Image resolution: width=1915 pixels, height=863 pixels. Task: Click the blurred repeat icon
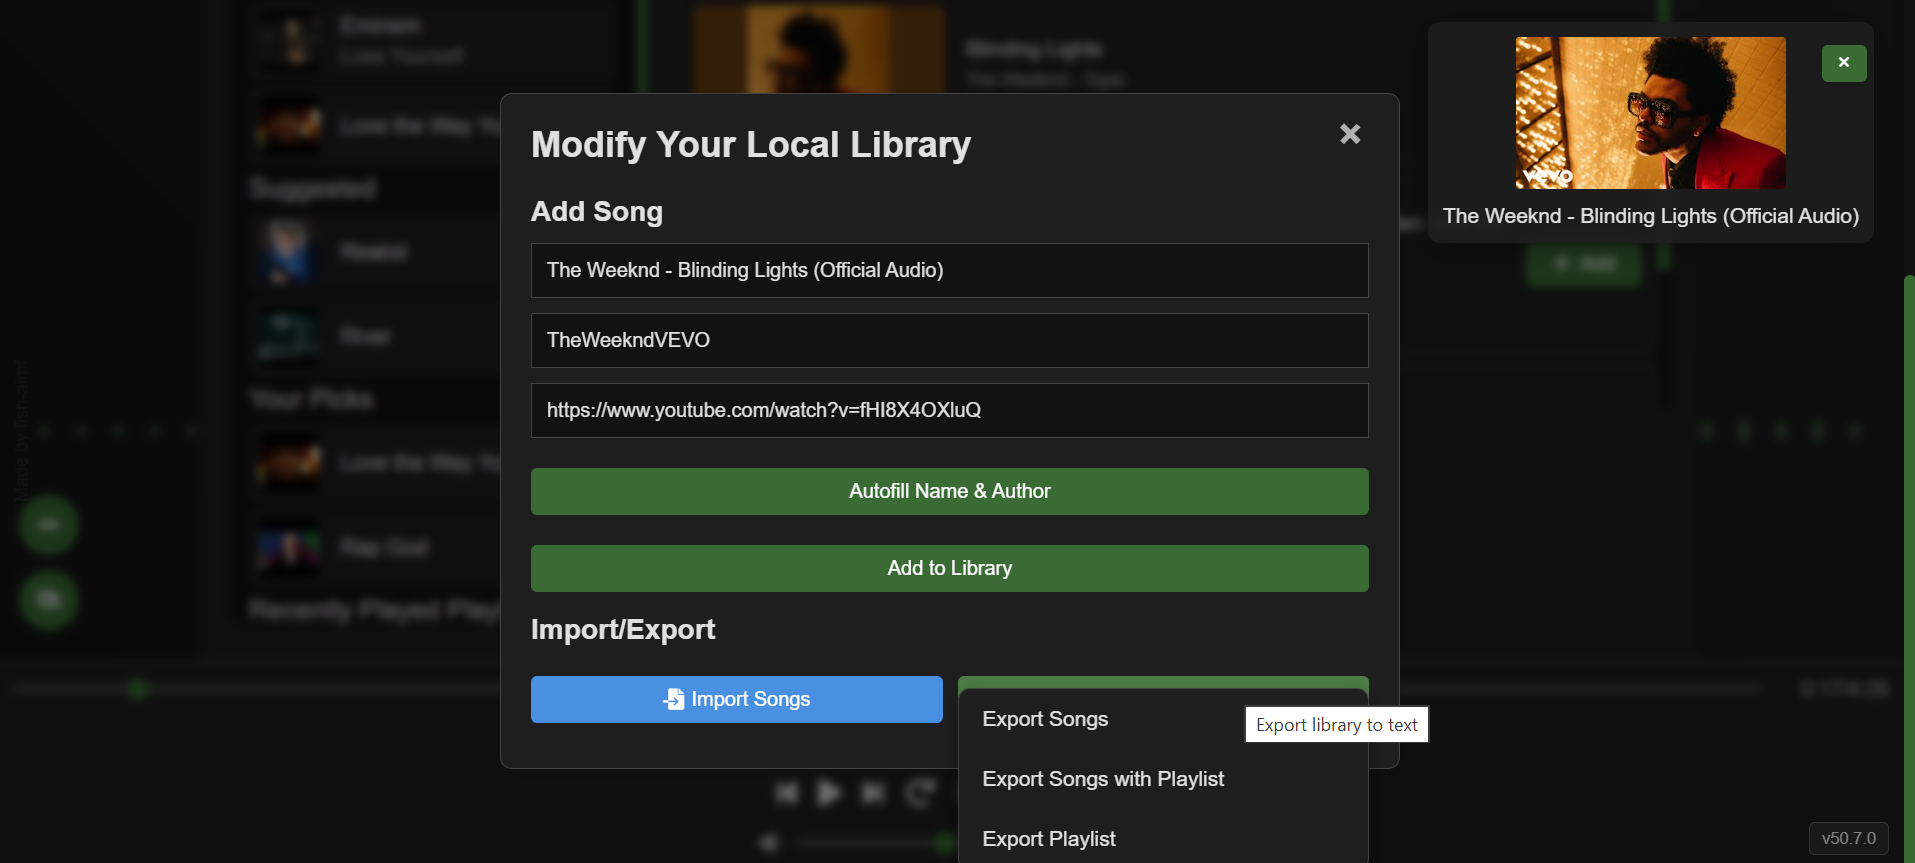coord(919,793)
